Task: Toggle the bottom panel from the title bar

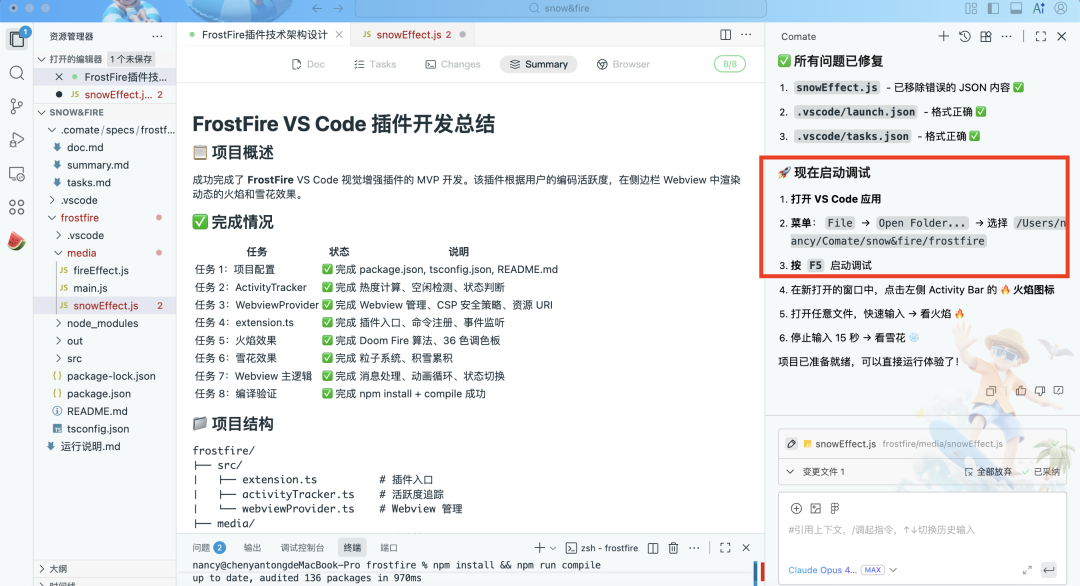Action: coord(1016,8)
